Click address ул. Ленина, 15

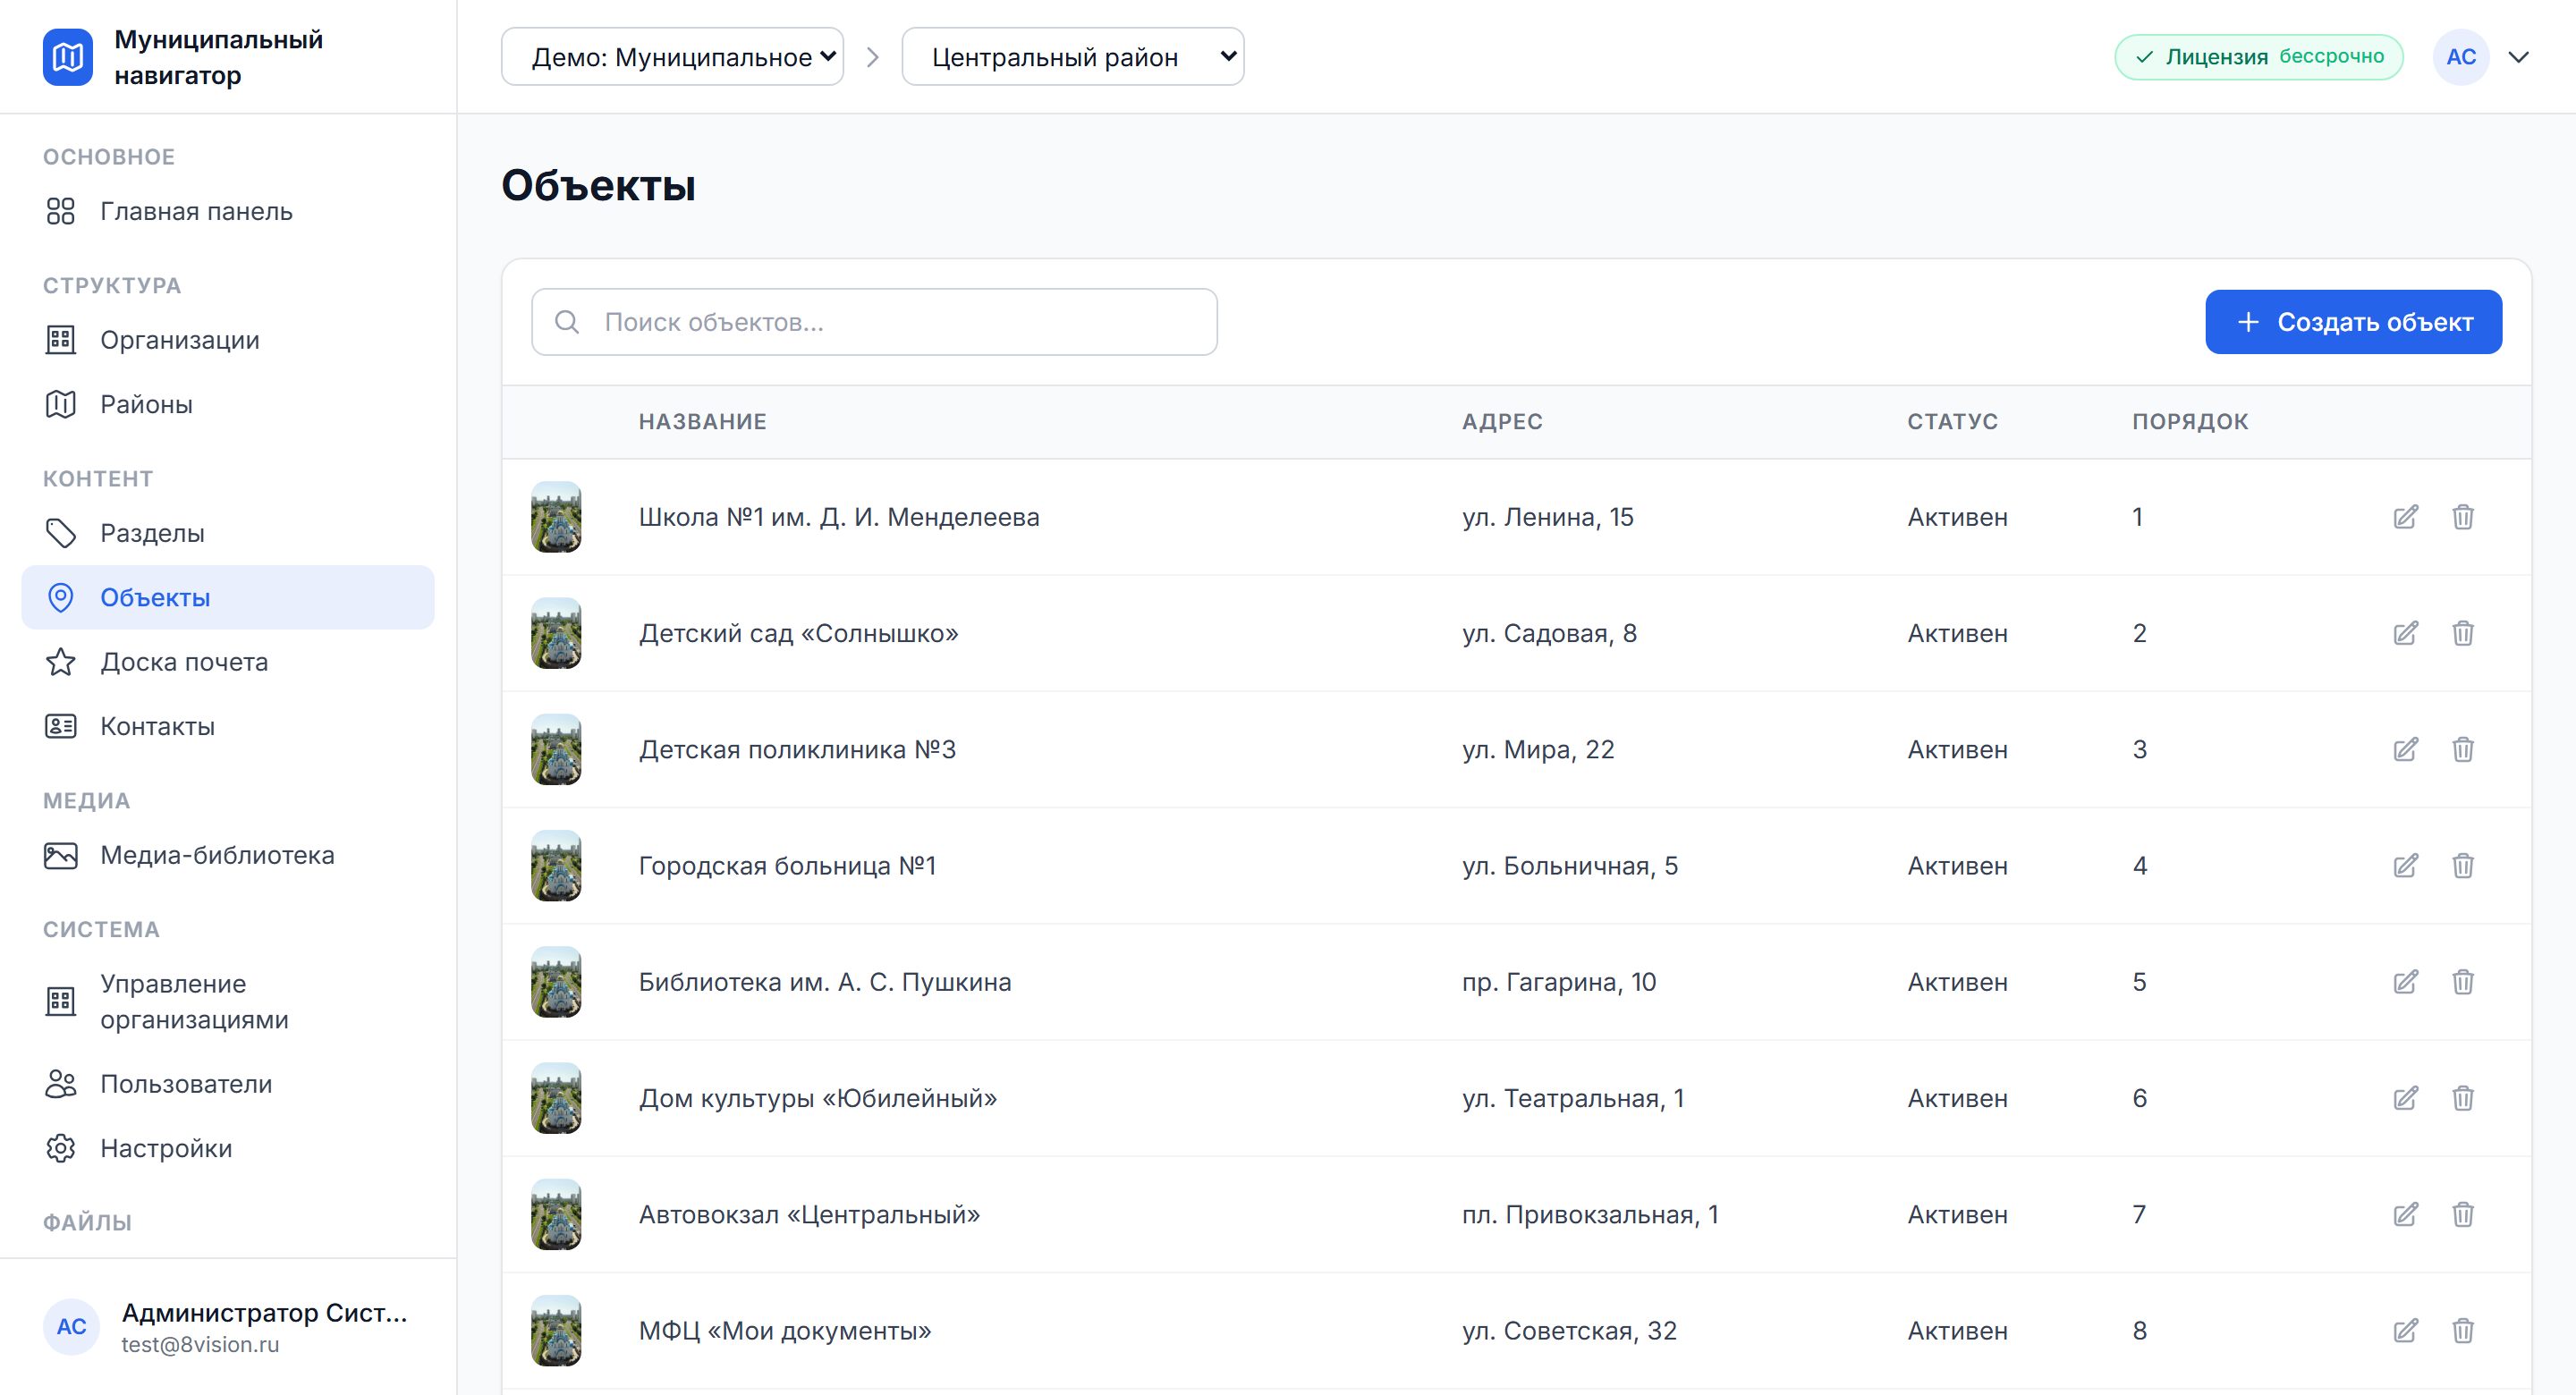(x=1547, y=517)
